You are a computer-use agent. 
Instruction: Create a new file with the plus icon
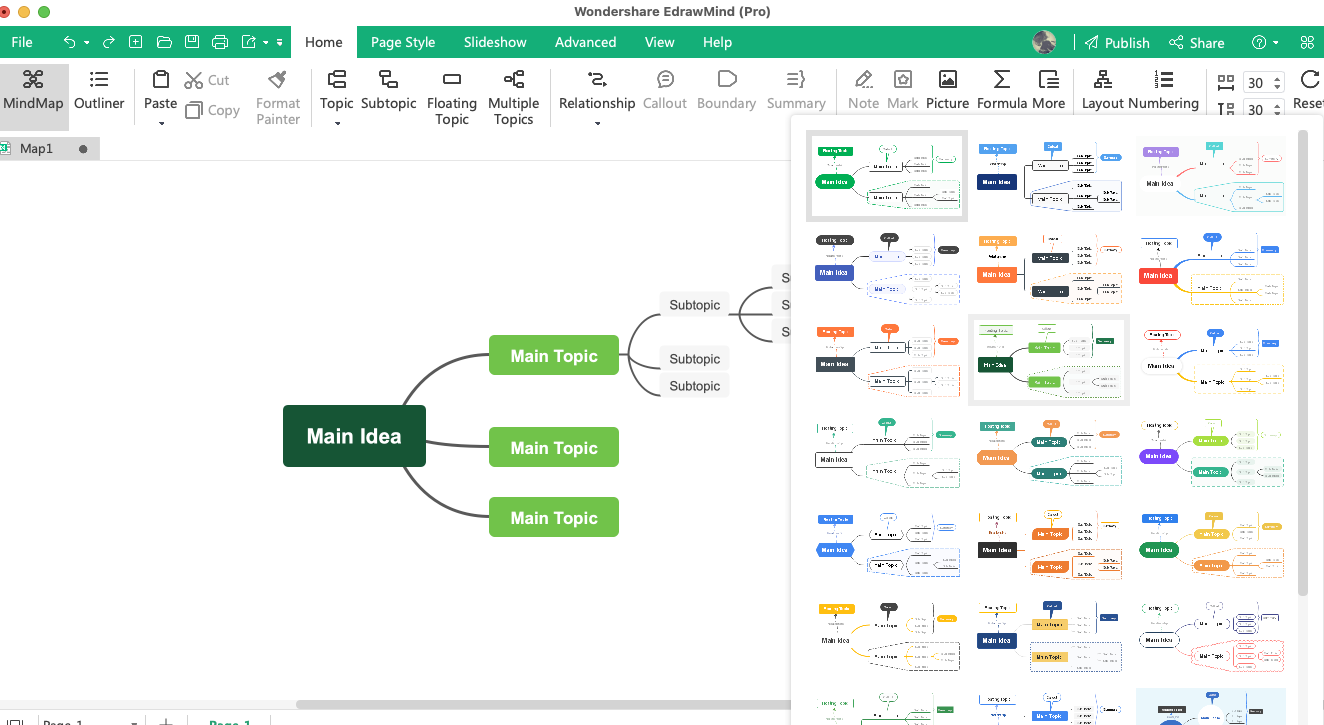click(136, 42)
